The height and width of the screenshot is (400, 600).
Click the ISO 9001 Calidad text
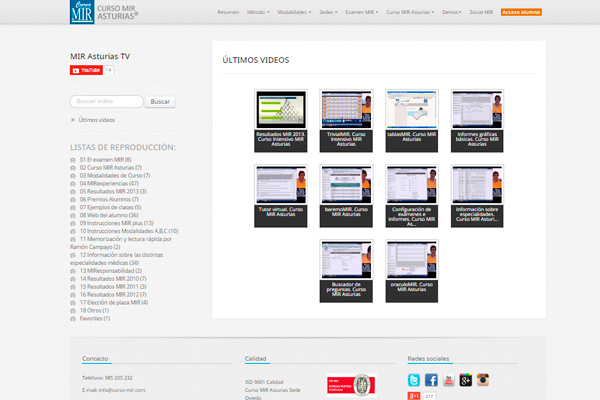point(264,382)
